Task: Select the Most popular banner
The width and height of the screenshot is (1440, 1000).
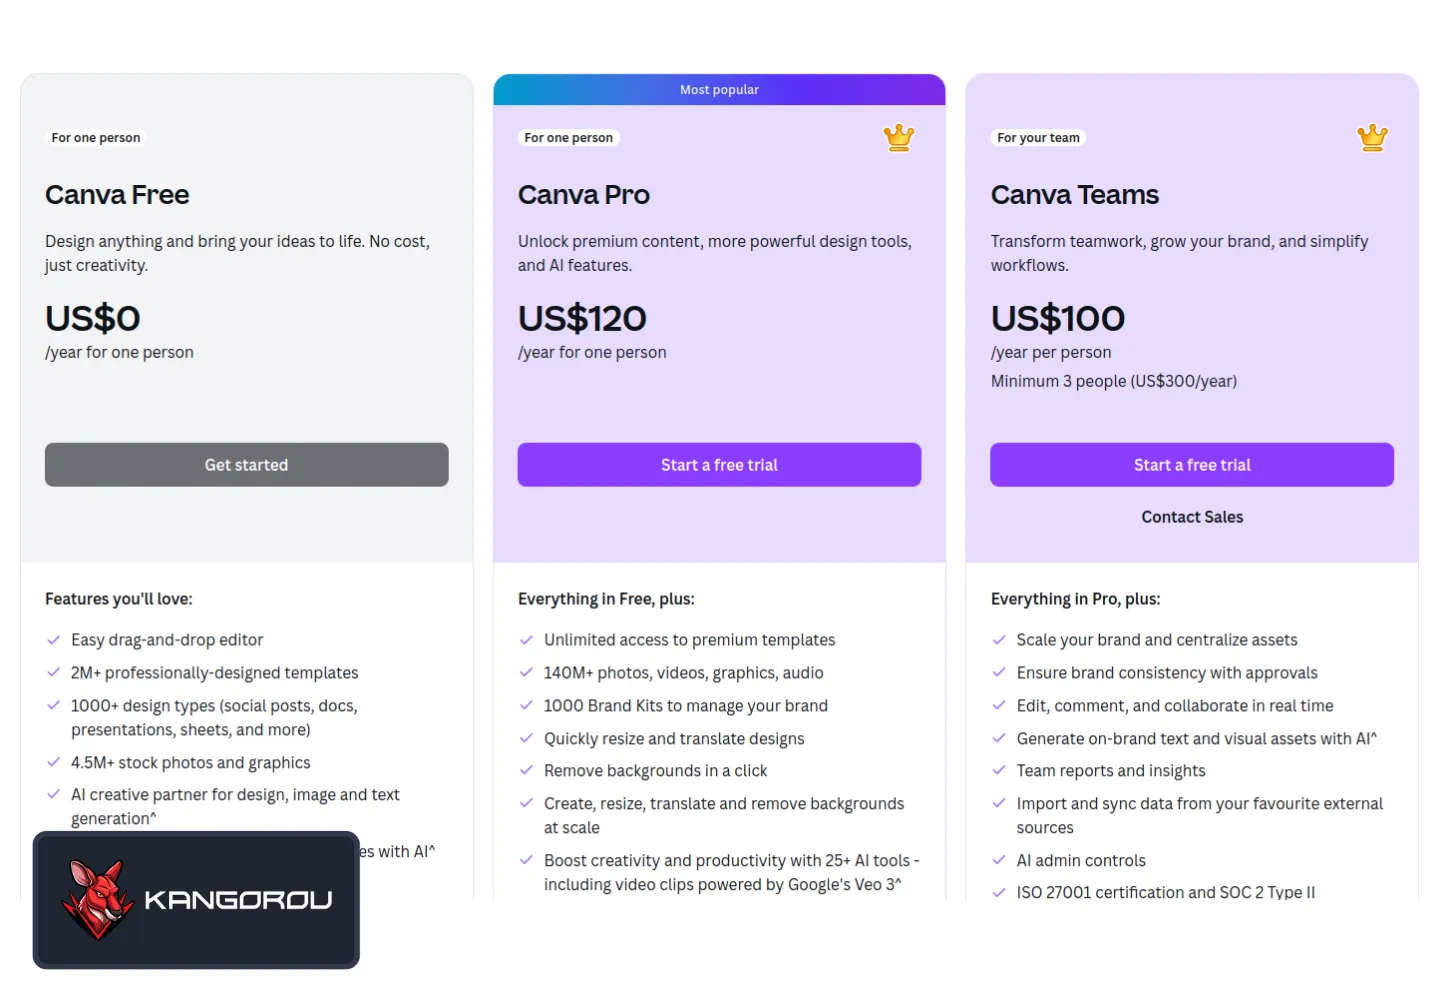Action: [x=719, y=90]
